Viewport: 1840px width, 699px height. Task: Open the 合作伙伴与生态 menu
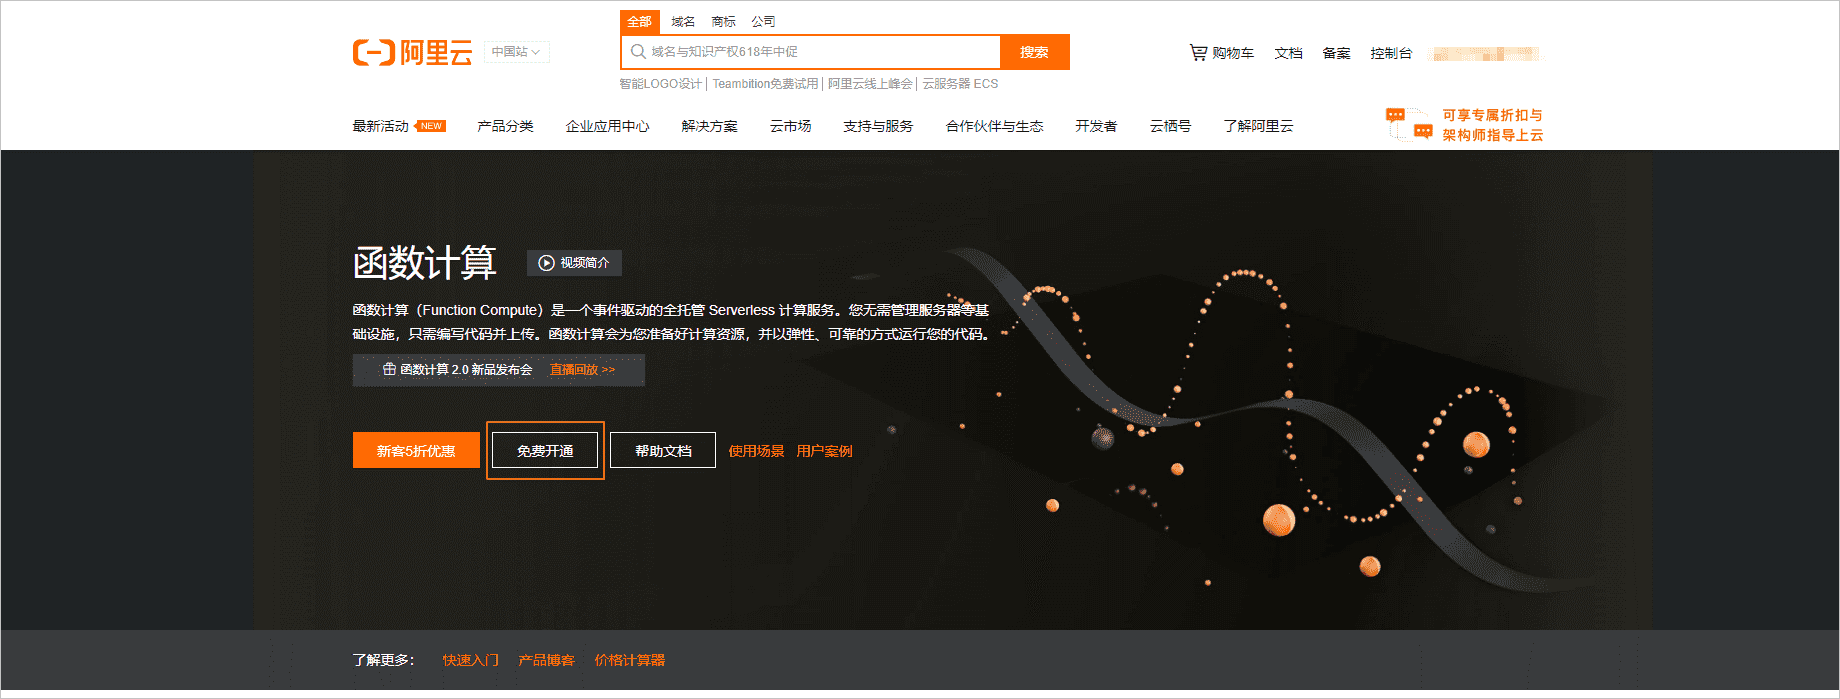point(994,126)
